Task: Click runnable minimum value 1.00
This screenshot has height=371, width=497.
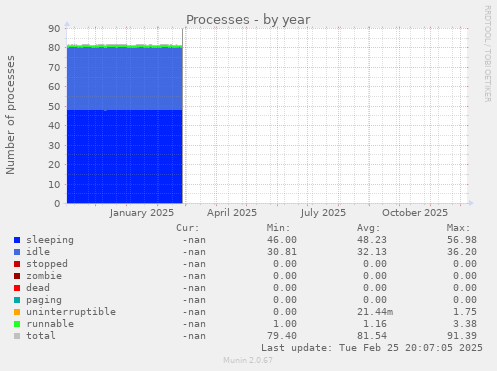Action: pos(285,324)
